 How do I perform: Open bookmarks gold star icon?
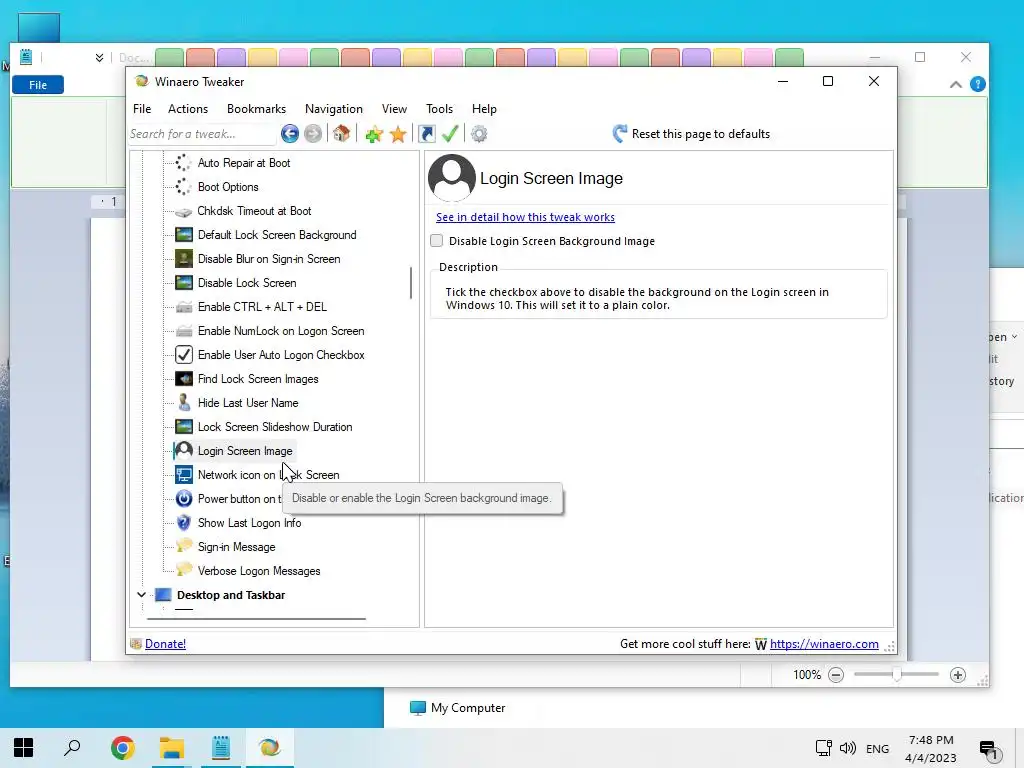coord(398,134)
